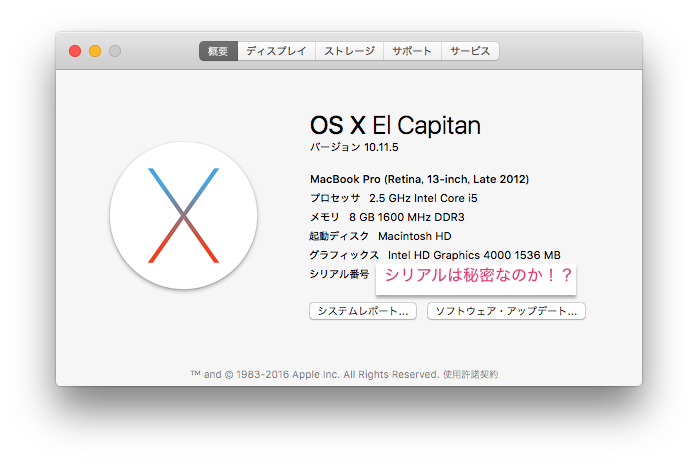Click the システムレポート... button
This screenshot has height=466, width=698.
[363, 311]
